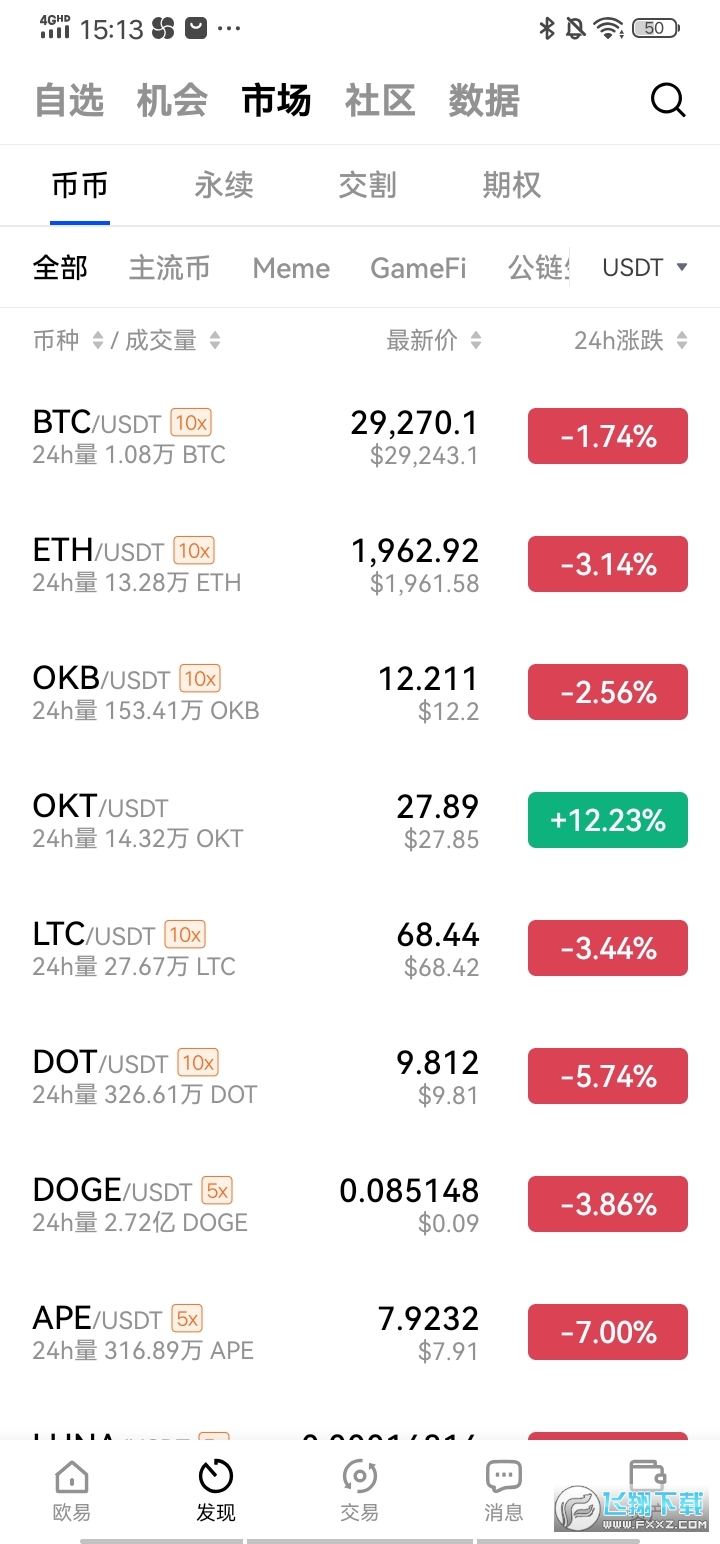720x1544 pixels.
Task: Tap the 发现 discover icon
Action: (x=216, y=1477)
